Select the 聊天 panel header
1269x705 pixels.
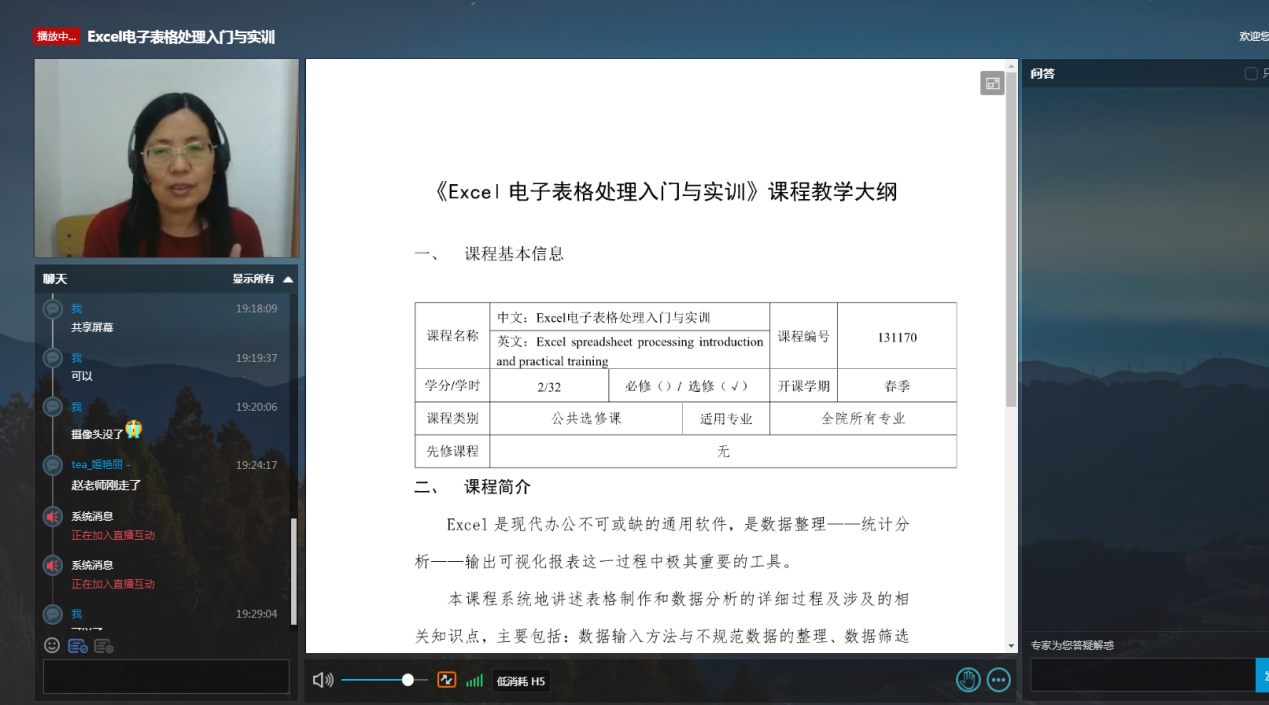click(55, 279)
